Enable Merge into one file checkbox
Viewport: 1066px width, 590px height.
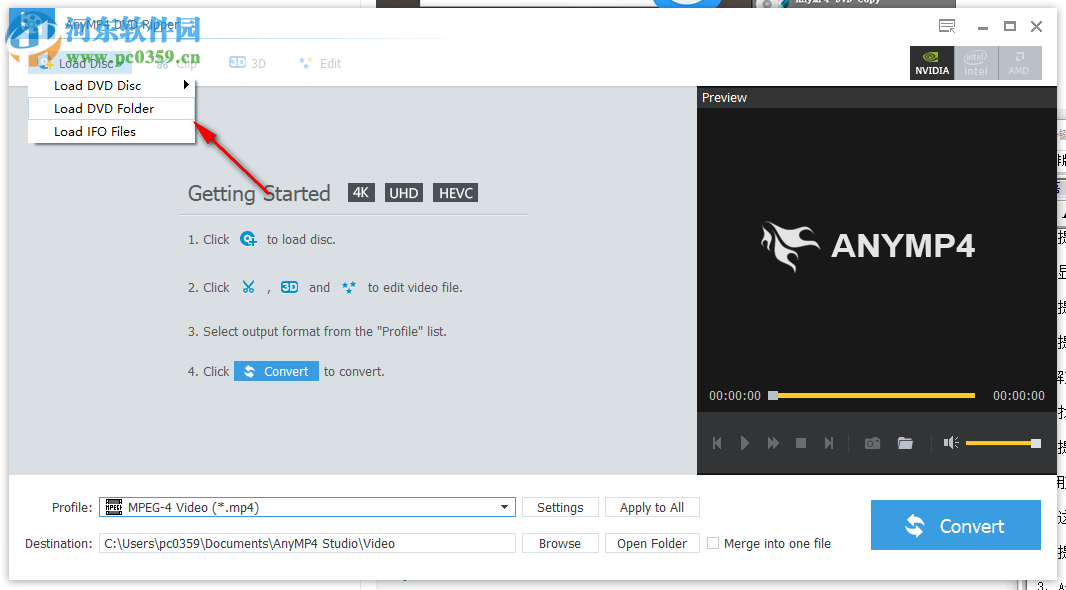[x=713, y=543]
